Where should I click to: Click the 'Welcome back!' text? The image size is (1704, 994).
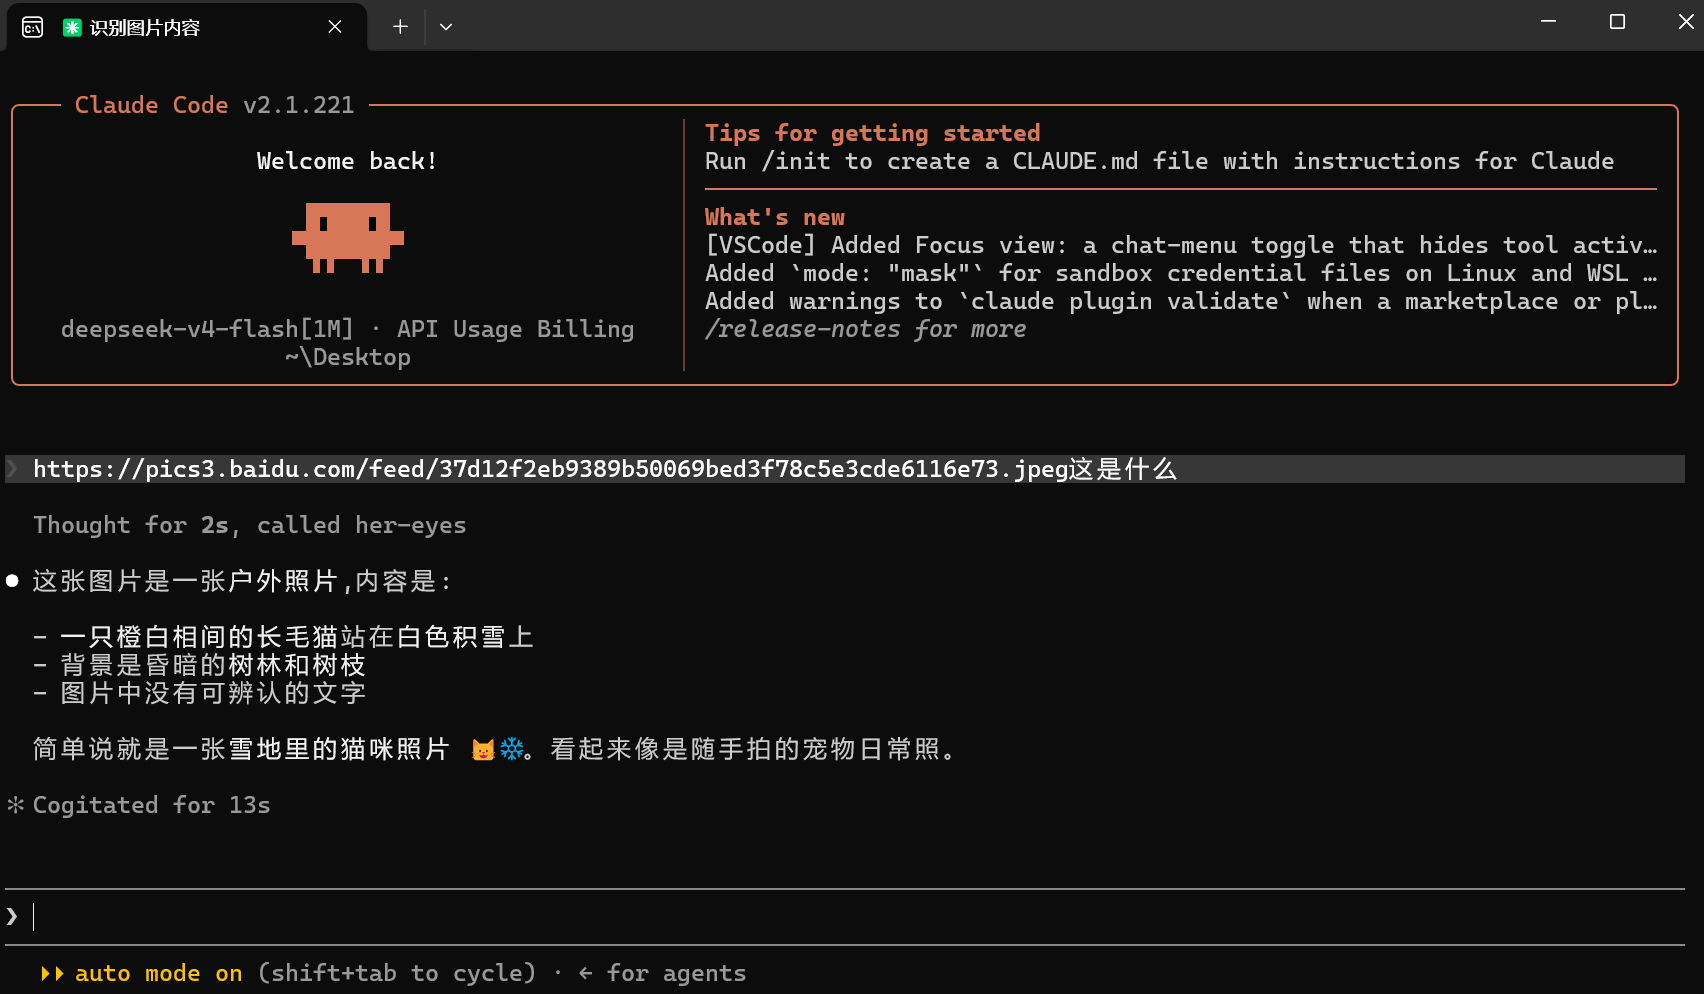coord(347,161)
